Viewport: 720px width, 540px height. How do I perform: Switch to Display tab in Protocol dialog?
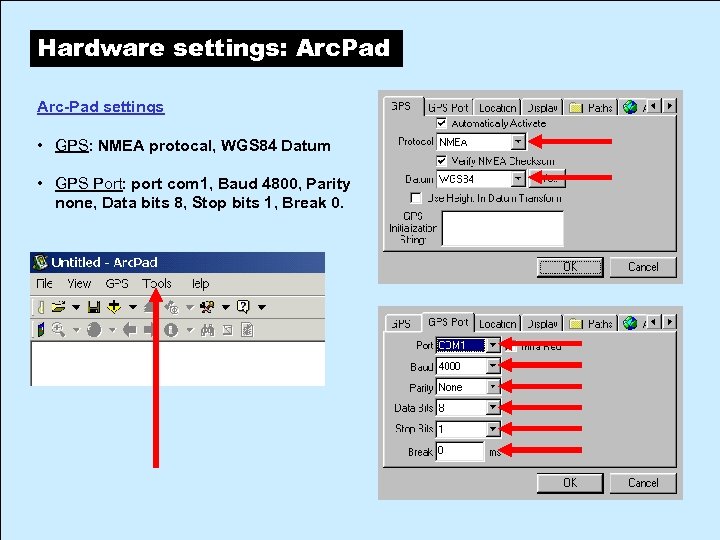pos(542,108)
